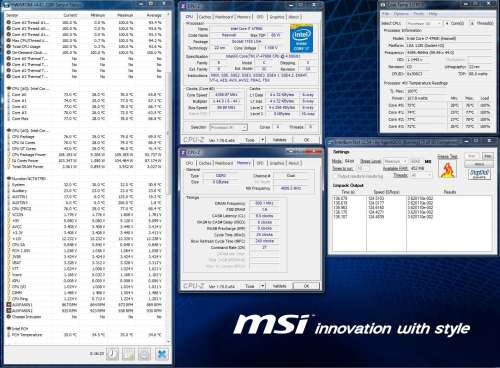Viewport: 500px width, 368px height.
Task: Click the Results column header in IntelBurnTest
Action: pos(449,192)
